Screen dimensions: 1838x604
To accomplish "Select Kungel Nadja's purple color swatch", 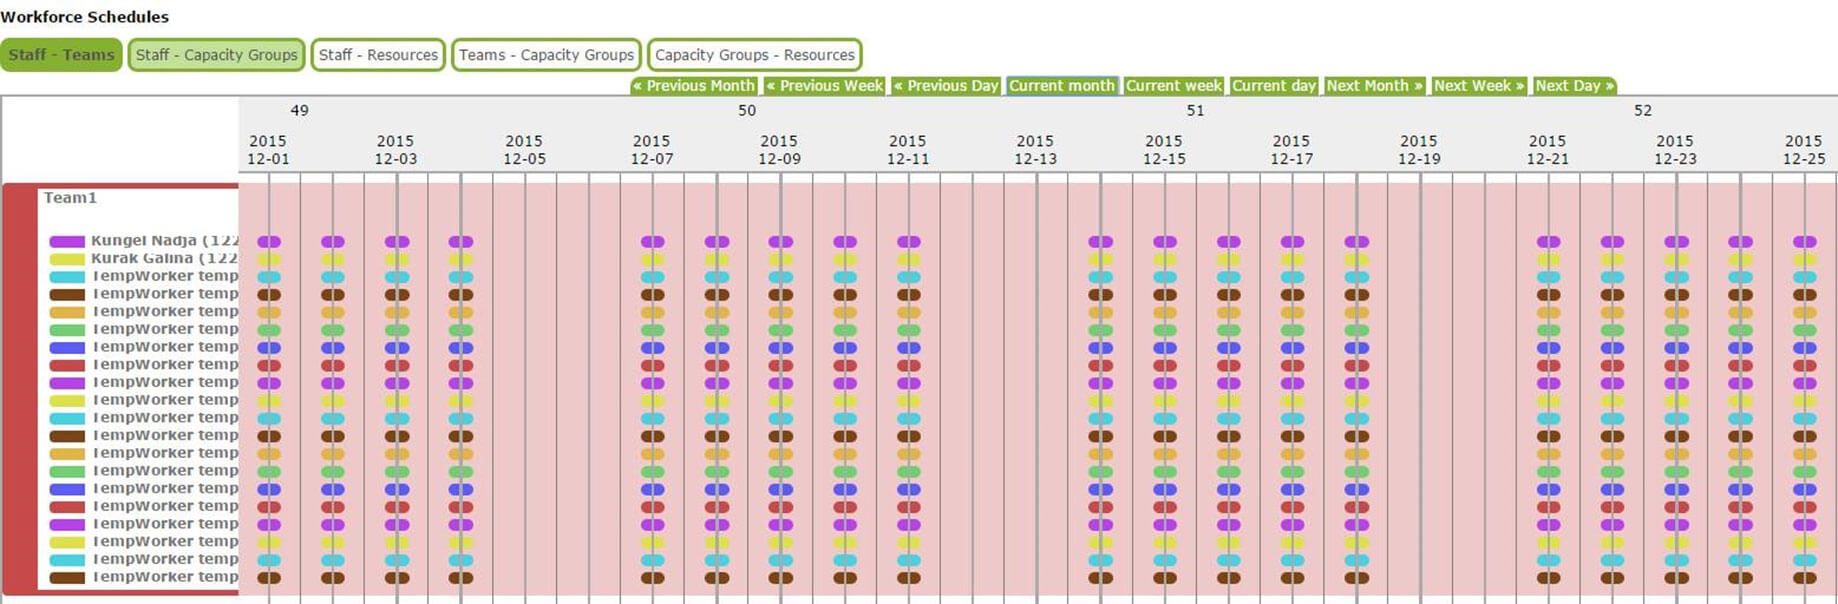I will [x=67, y=242].
